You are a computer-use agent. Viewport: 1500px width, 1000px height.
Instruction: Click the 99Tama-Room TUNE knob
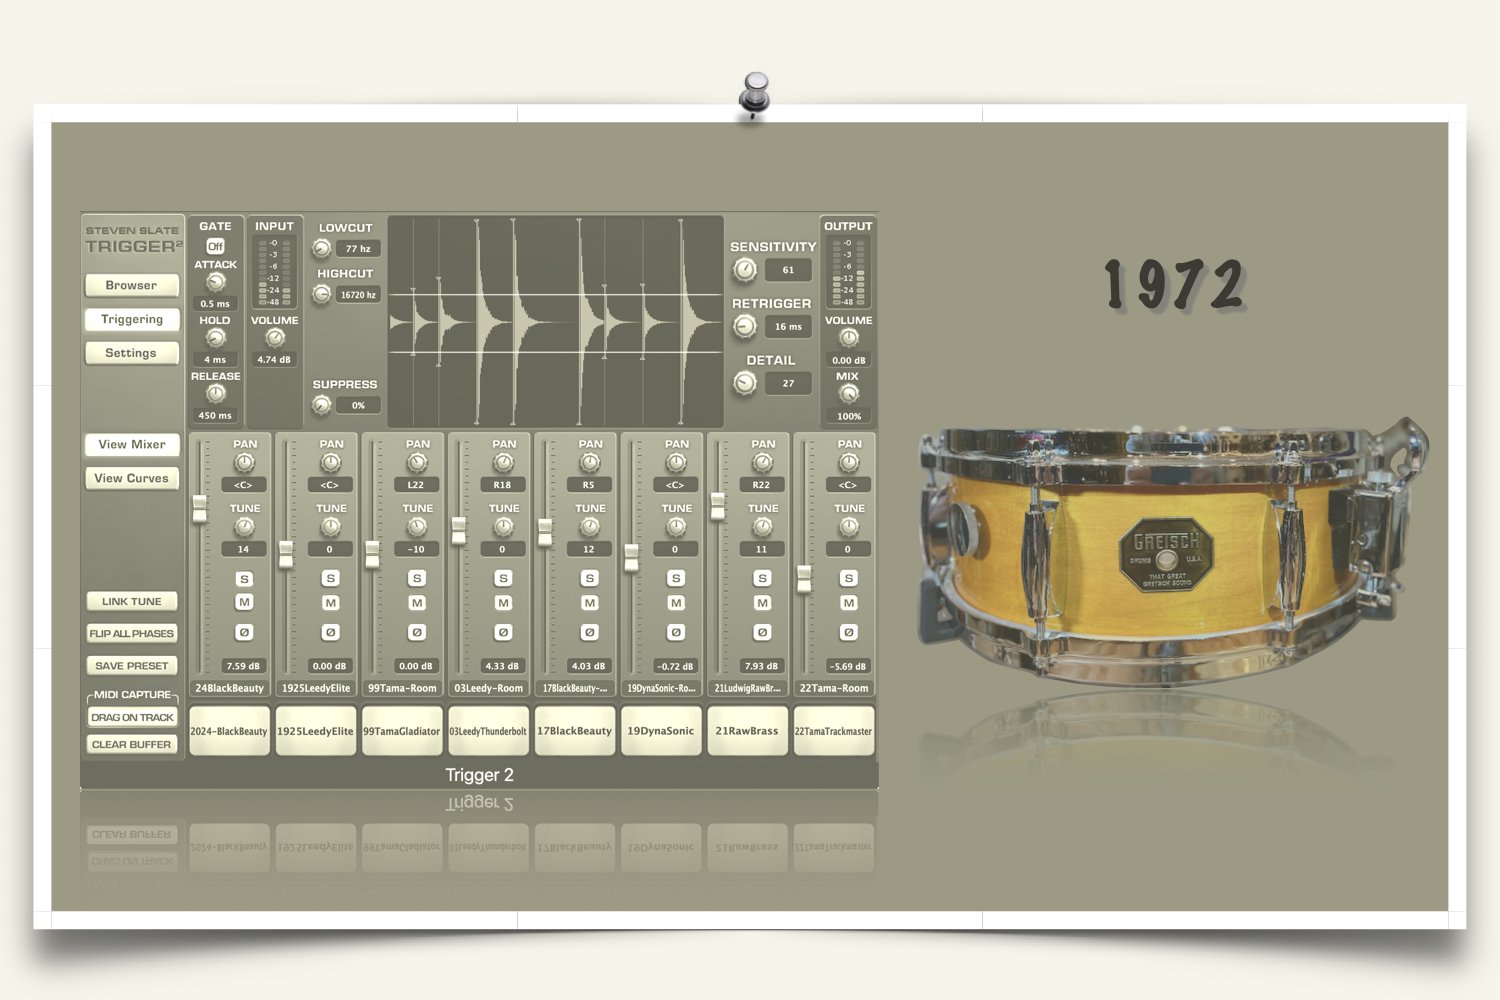tap(417, 527)
